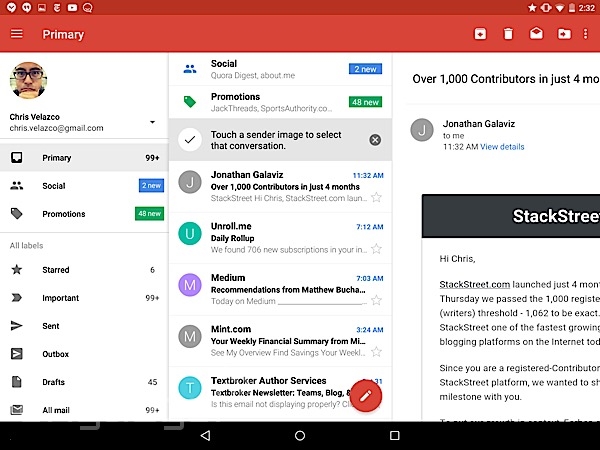Viewport: 600px width, 450px height.
Task: Open All mail label
Action: pyautogui.click(x=84, y=410)
